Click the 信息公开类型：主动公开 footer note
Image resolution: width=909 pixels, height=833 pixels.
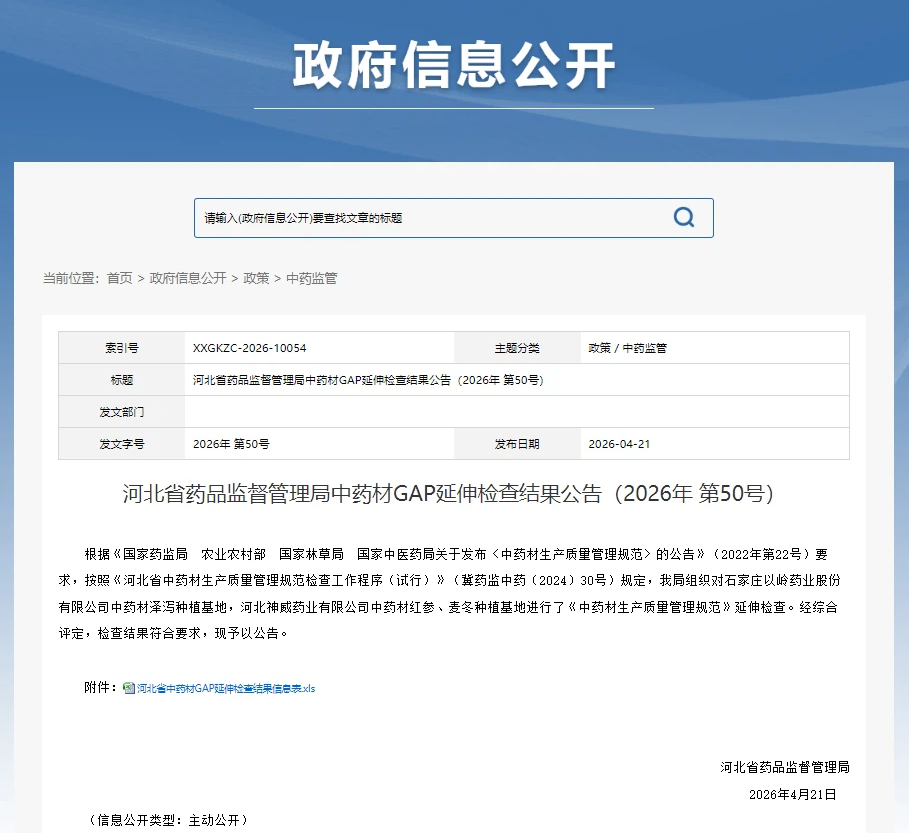point(168,820)
